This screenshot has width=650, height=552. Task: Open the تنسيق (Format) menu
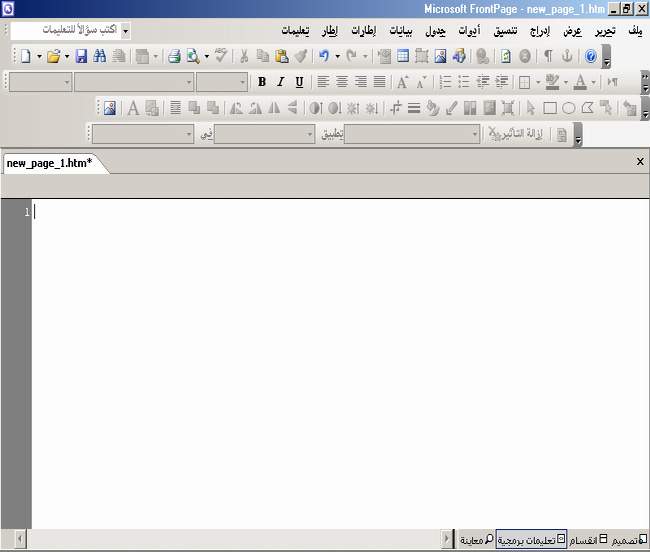(x=507, y=31)
